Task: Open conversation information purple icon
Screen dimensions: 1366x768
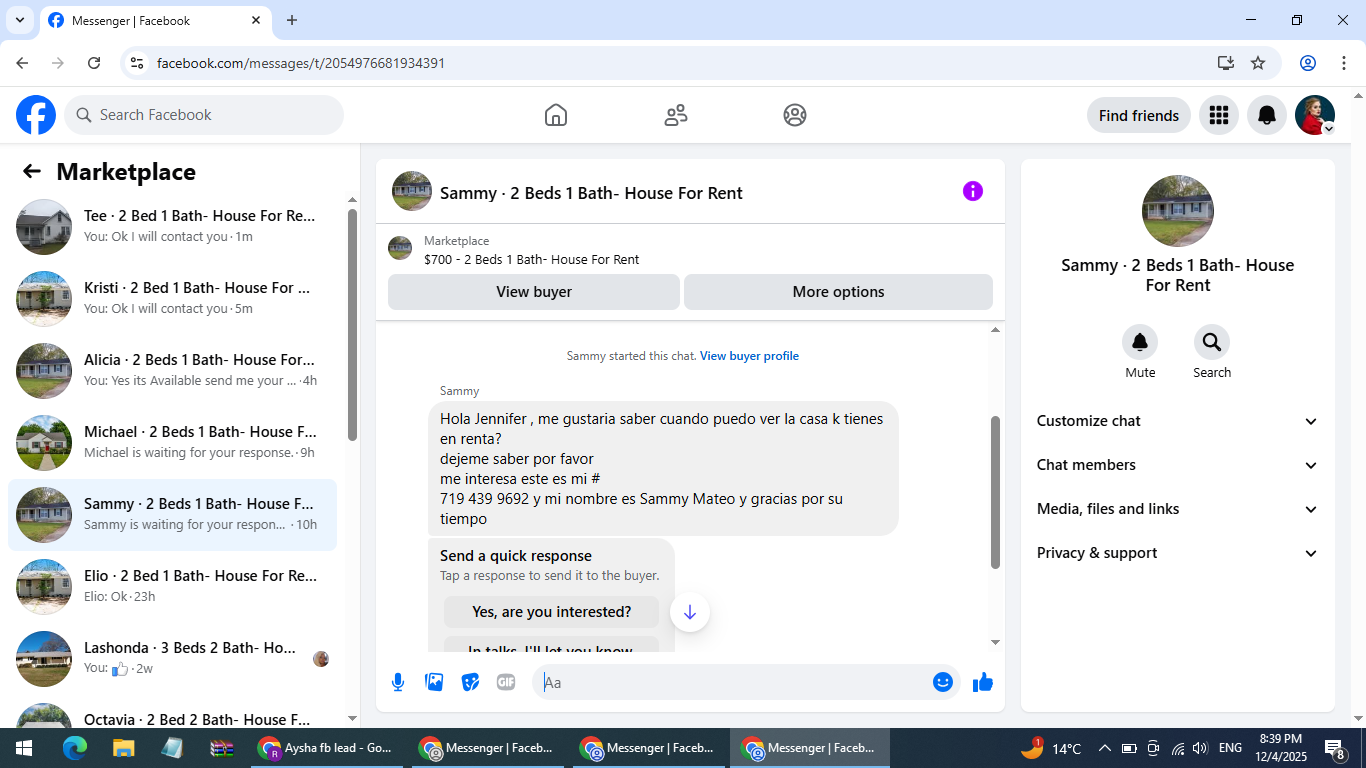Action: 973,191
